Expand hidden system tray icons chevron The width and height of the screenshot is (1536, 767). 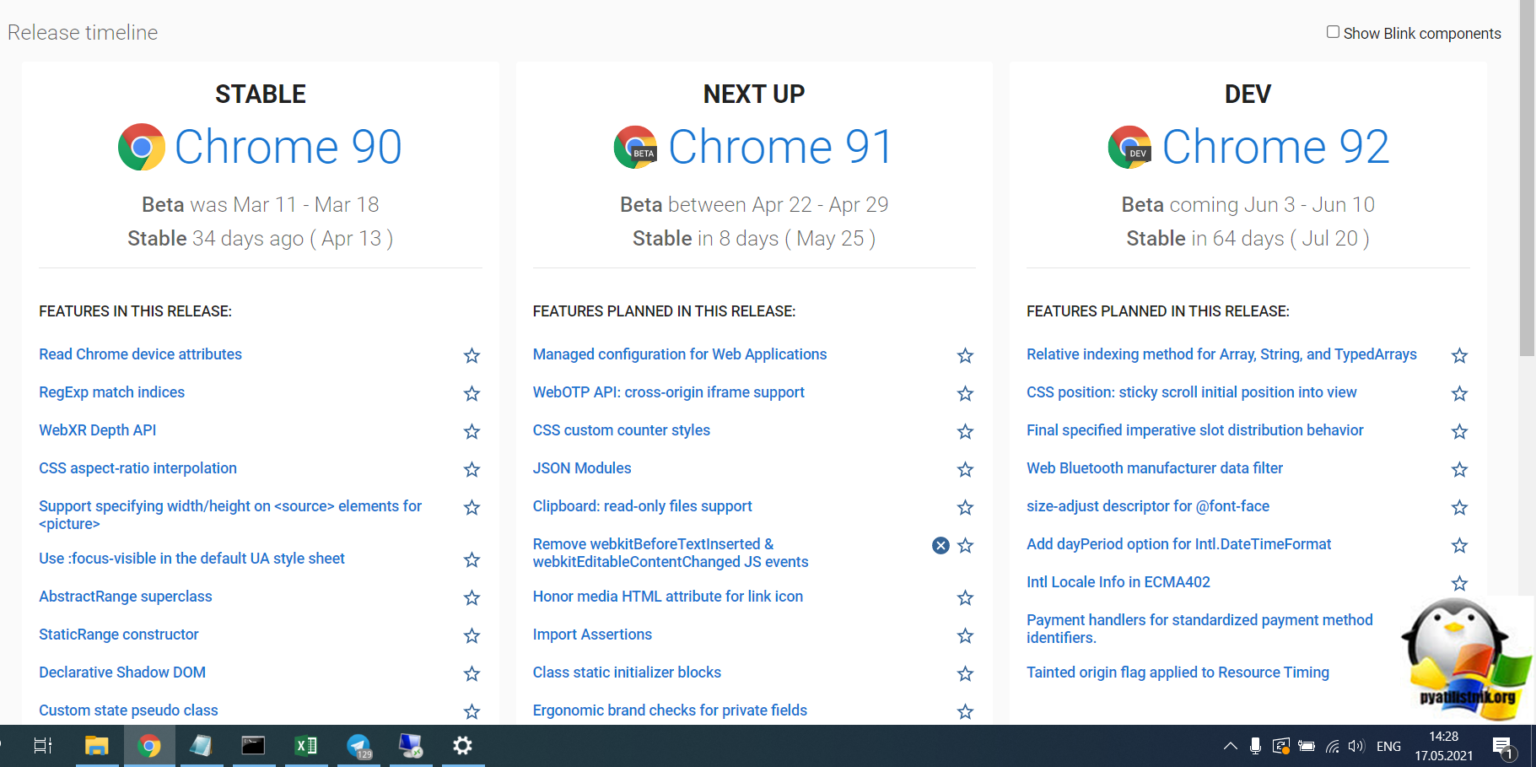click(1230, 746)
